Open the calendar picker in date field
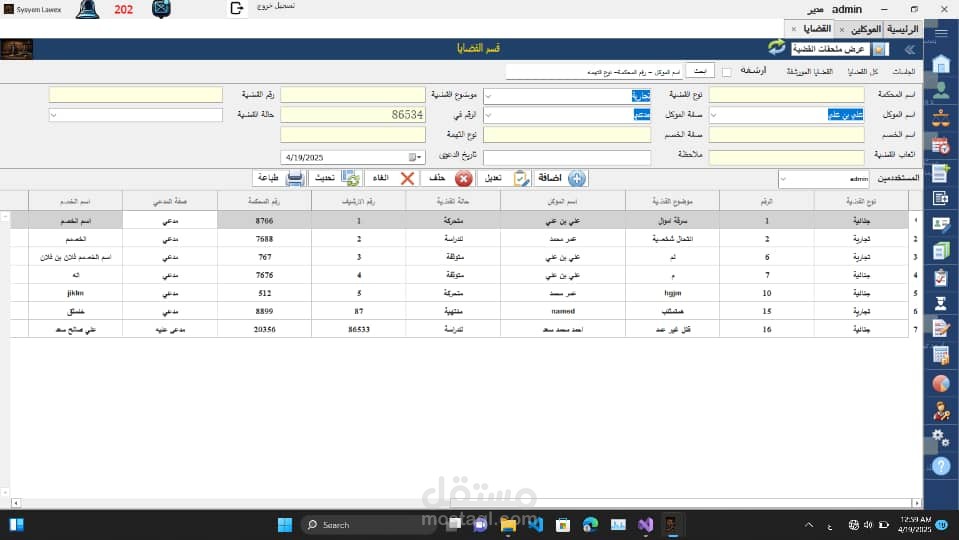 click(x=415, y=157)
